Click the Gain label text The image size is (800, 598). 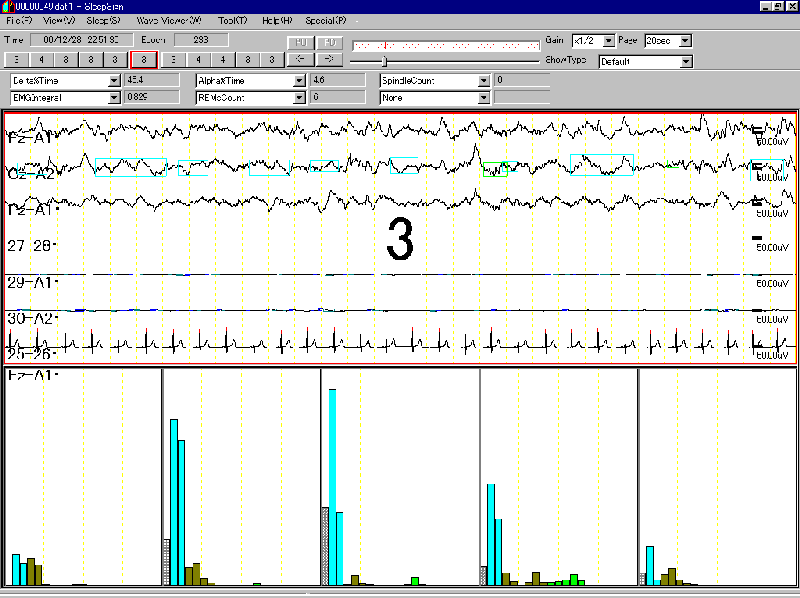click(x=554, y=40)
